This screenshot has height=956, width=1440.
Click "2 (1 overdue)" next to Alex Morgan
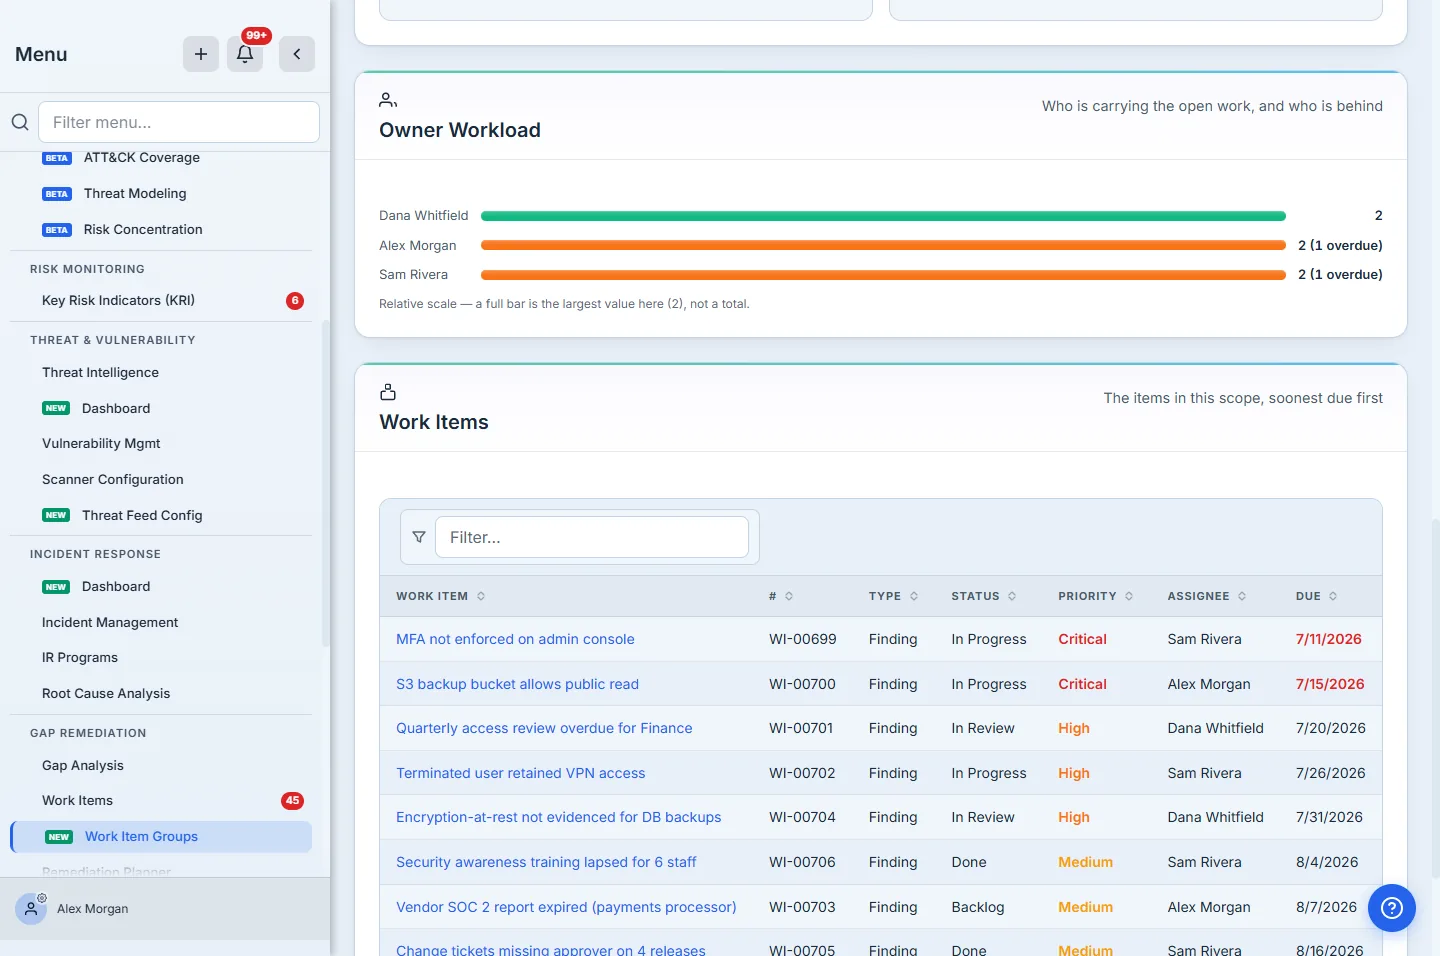1340,246
